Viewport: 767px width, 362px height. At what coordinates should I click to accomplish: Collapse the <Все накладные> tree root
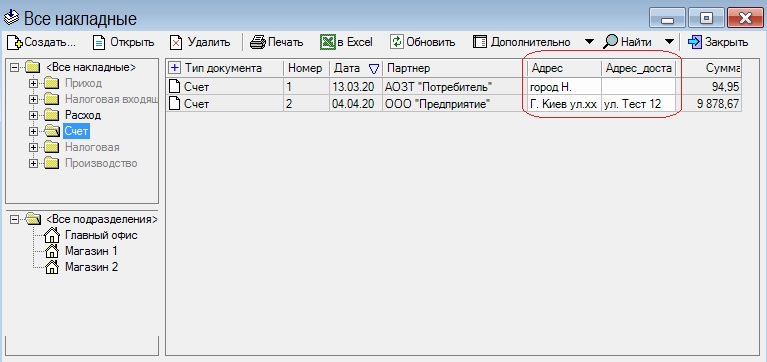coord(14,68)
